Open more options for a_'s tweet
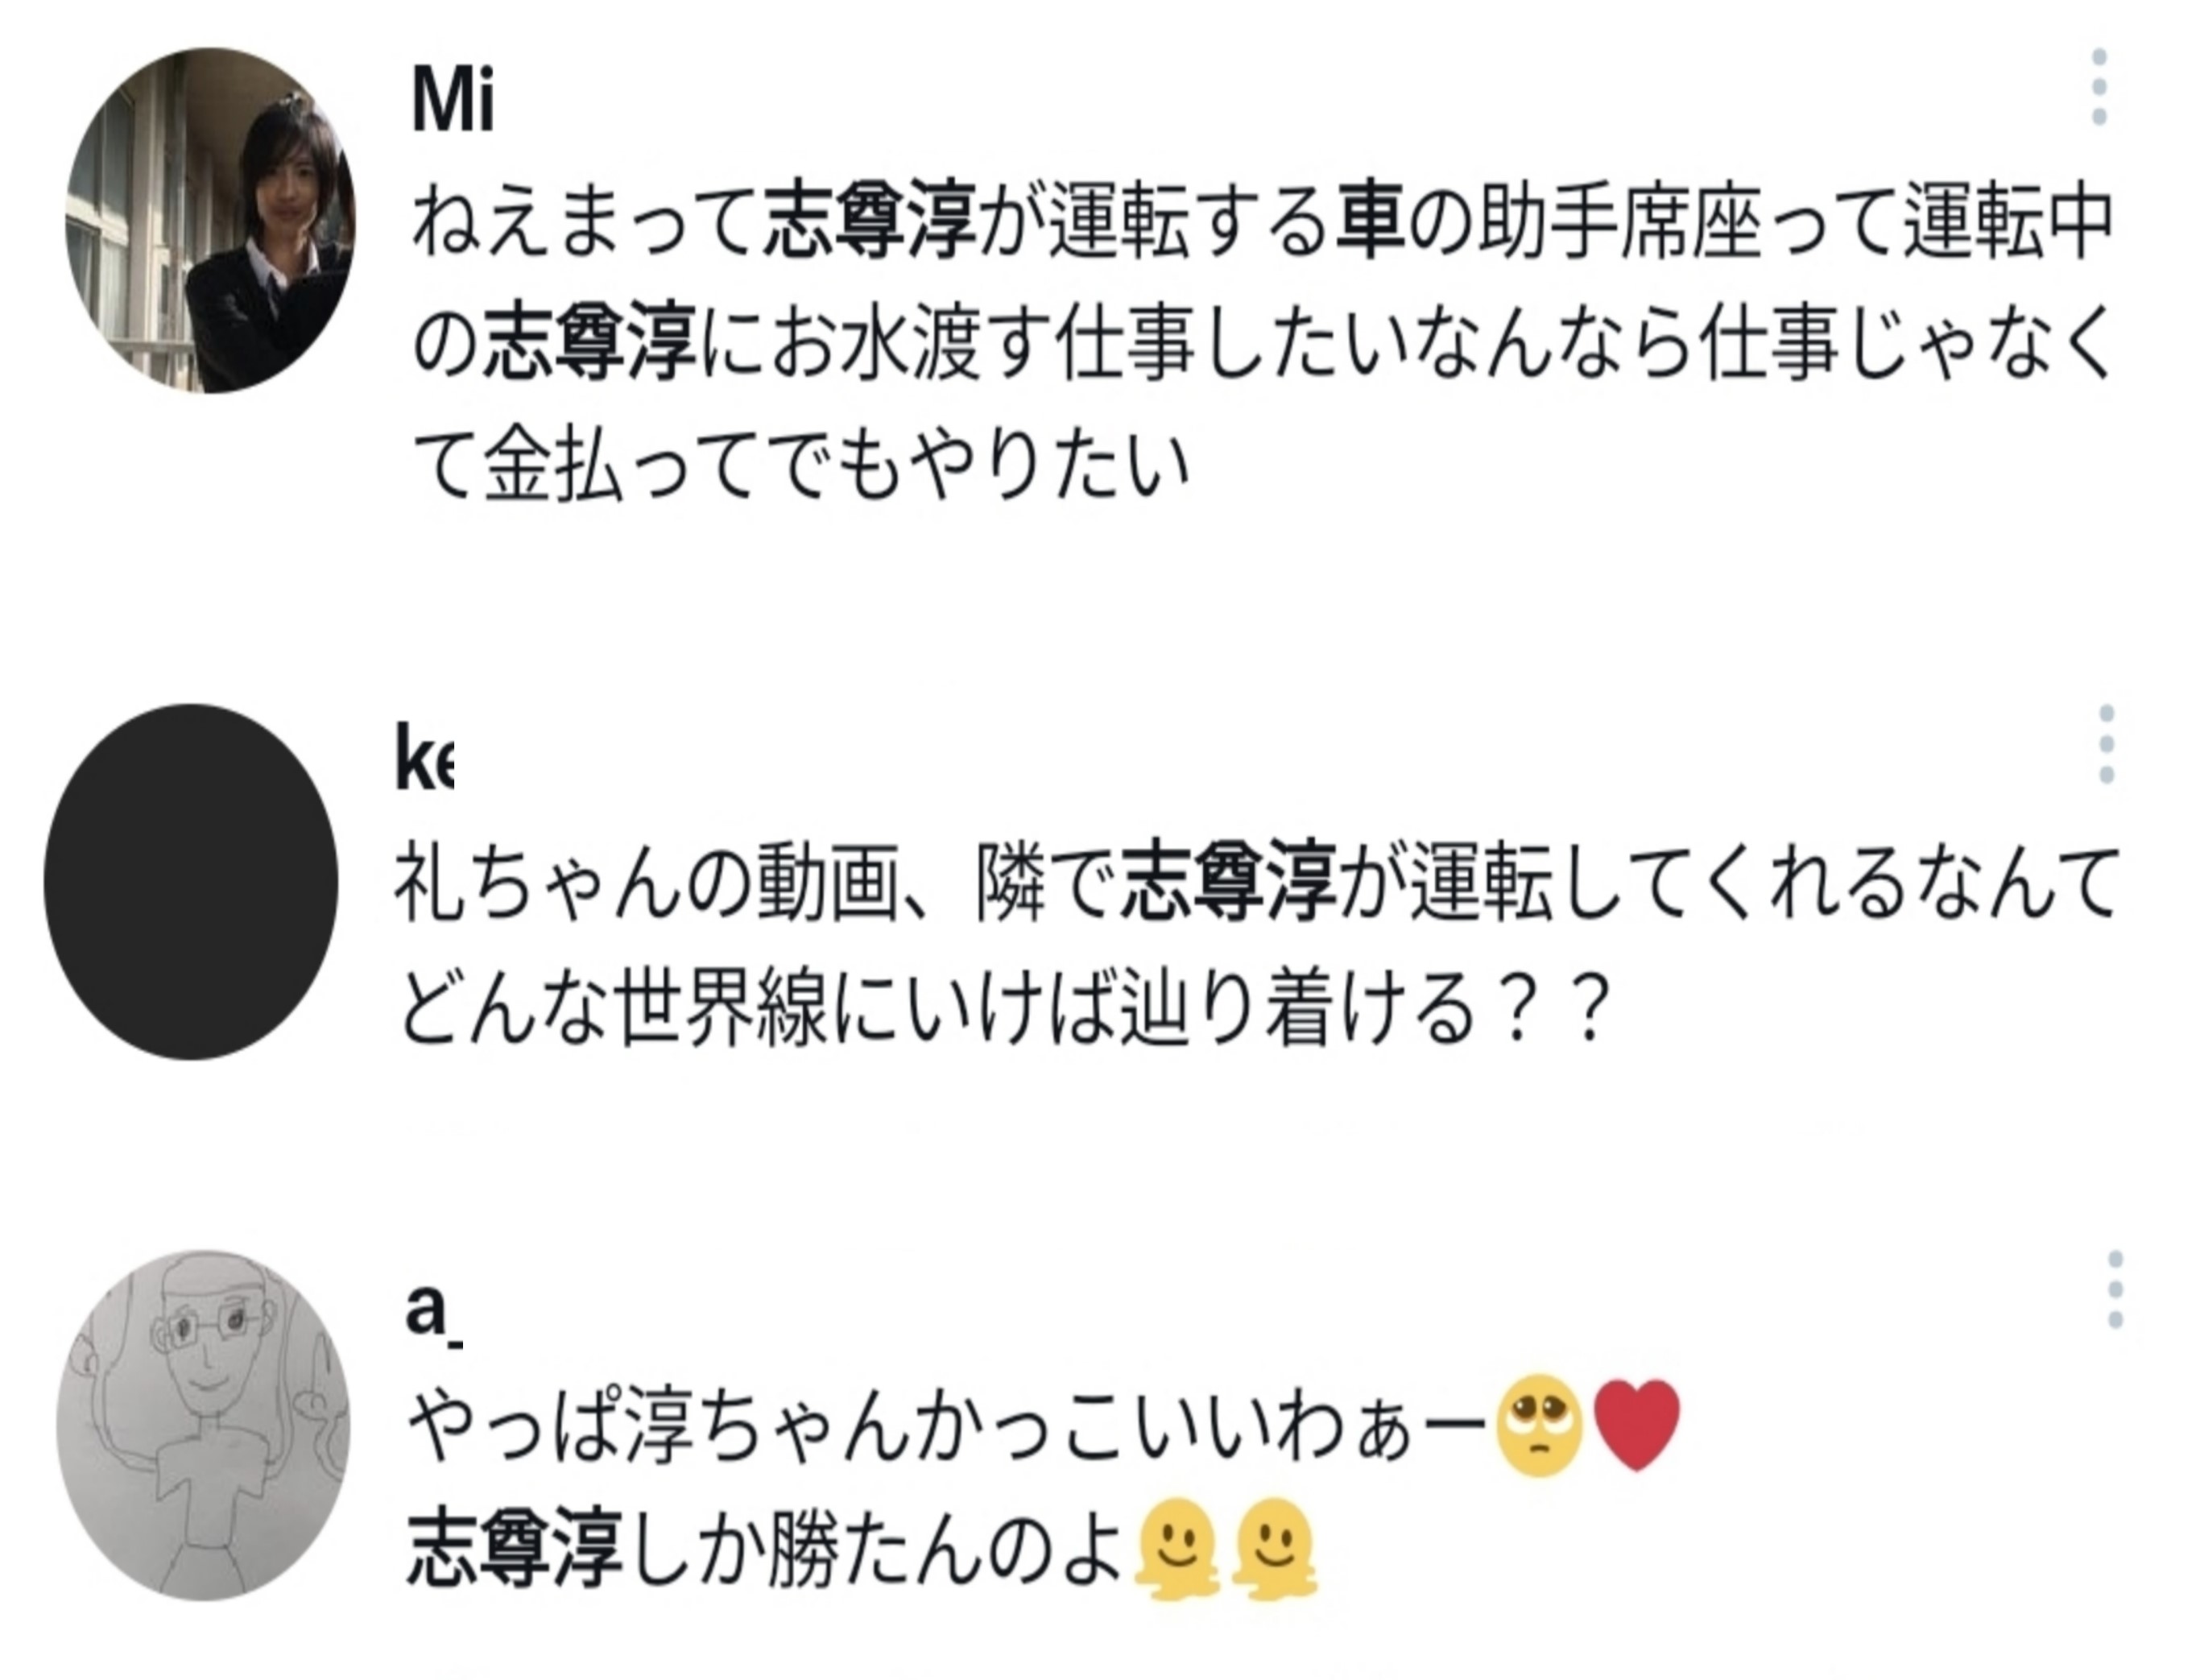2200x1680 pixels. pyautogui.click(x=2114, y=1289)
